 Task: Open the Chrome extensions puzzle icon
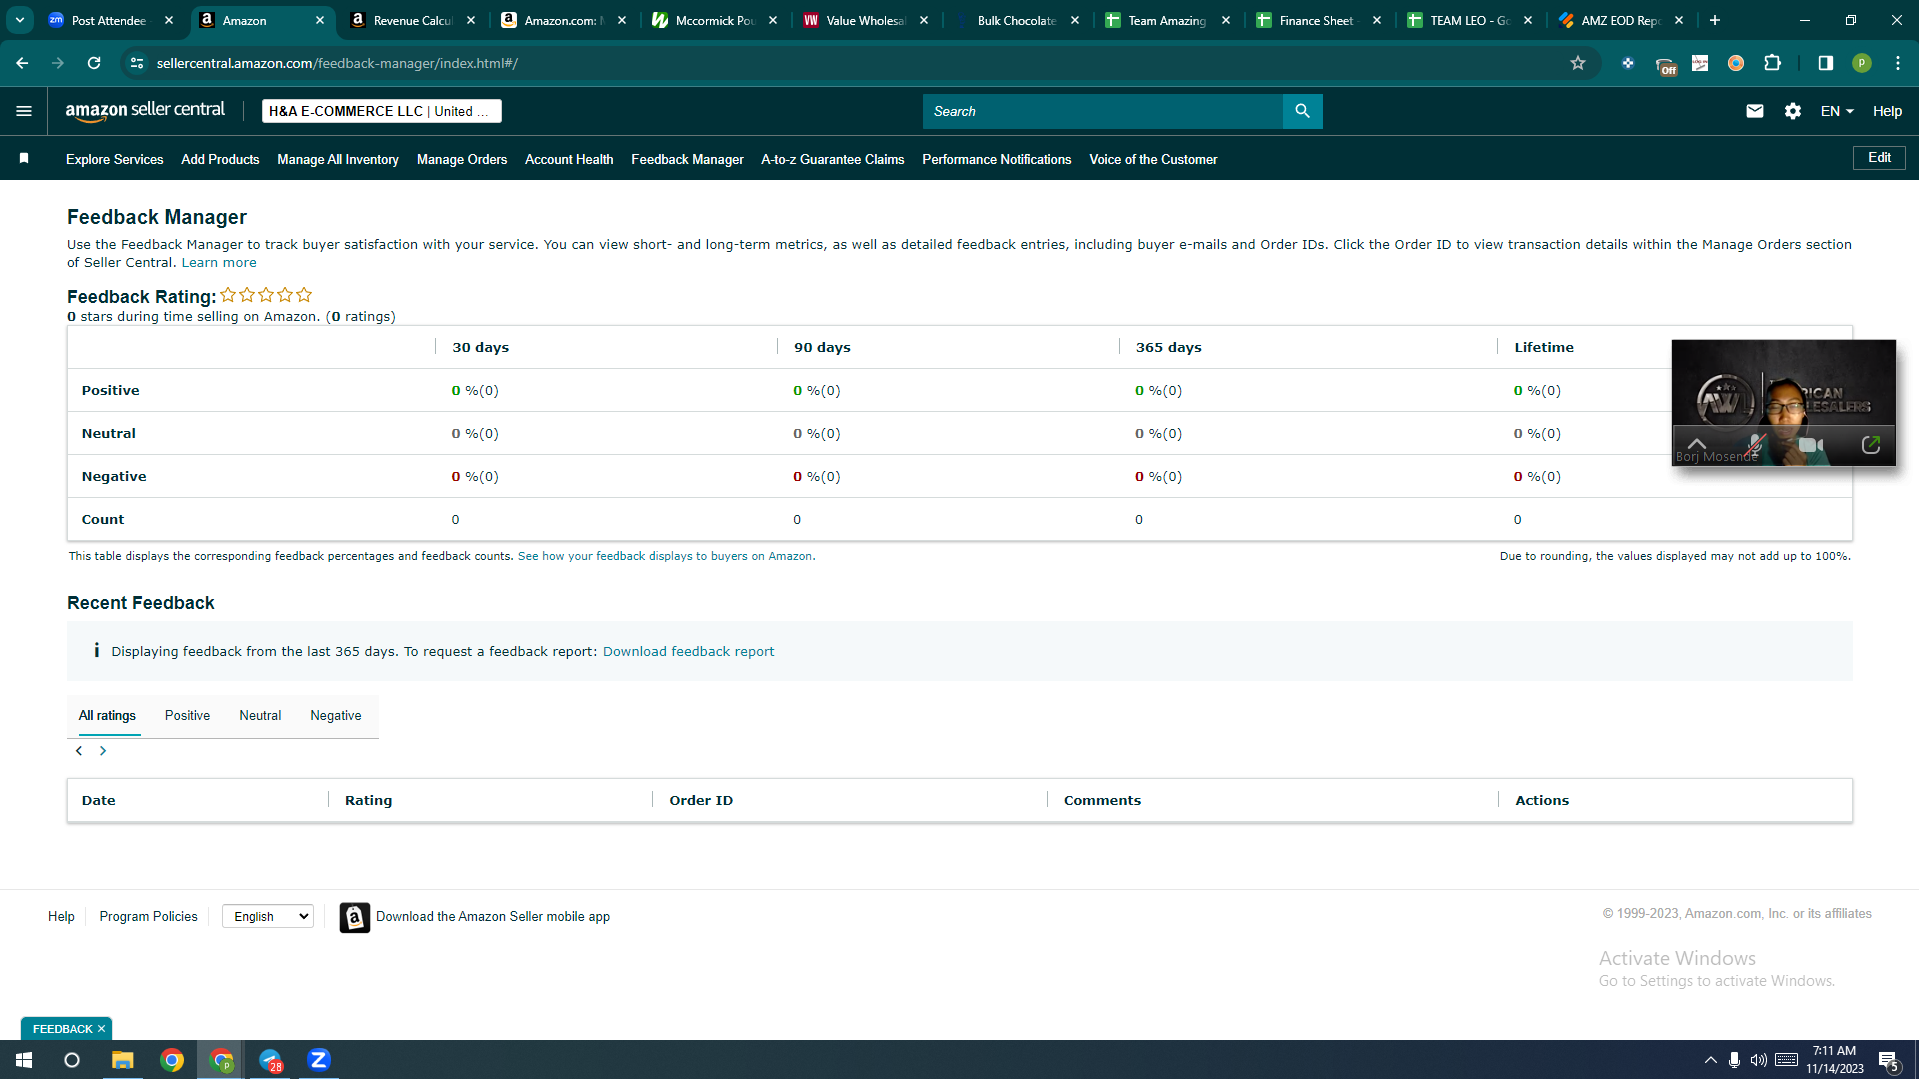click(x=1772, y=63)
